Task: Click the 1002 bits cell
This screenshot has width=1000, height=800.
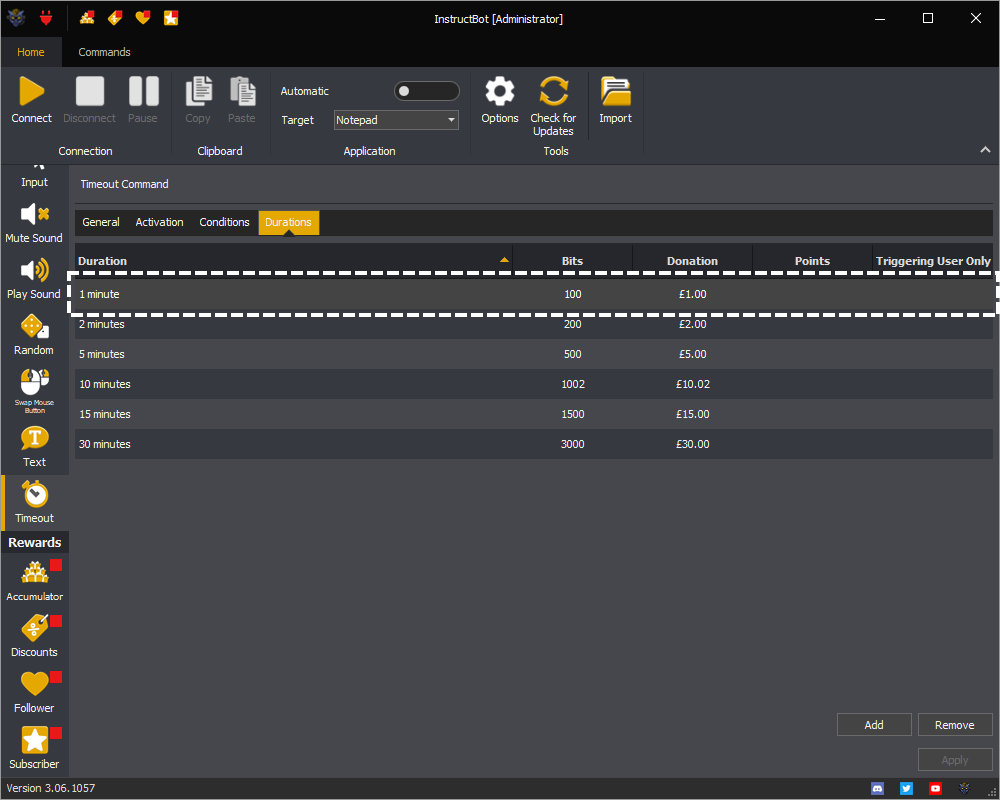Action: 572,384
